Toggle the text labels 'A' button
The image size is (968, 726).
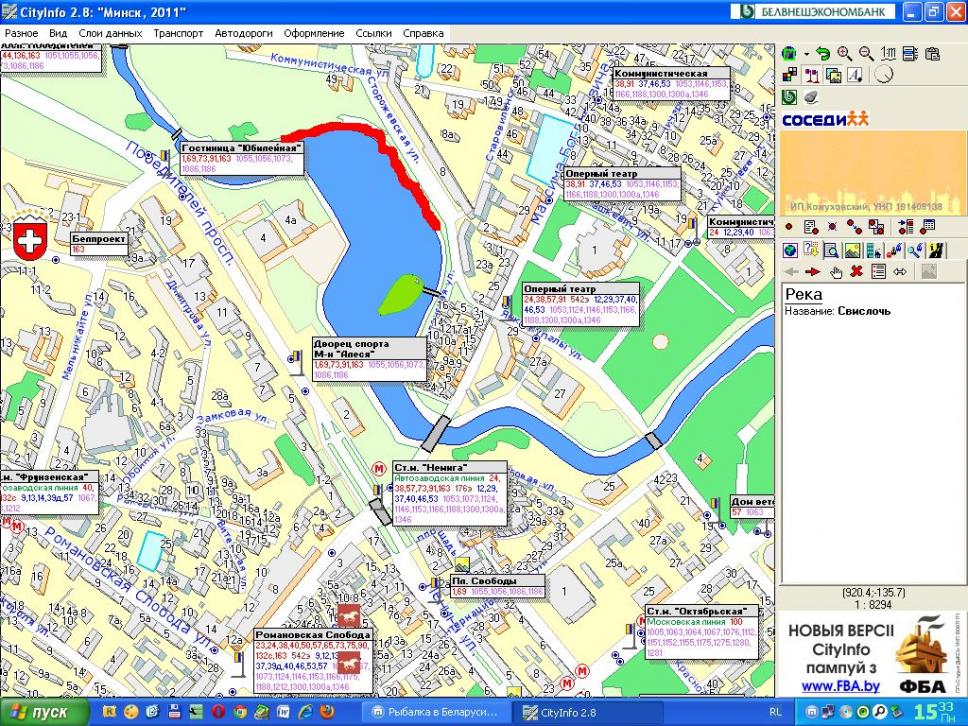855,75
